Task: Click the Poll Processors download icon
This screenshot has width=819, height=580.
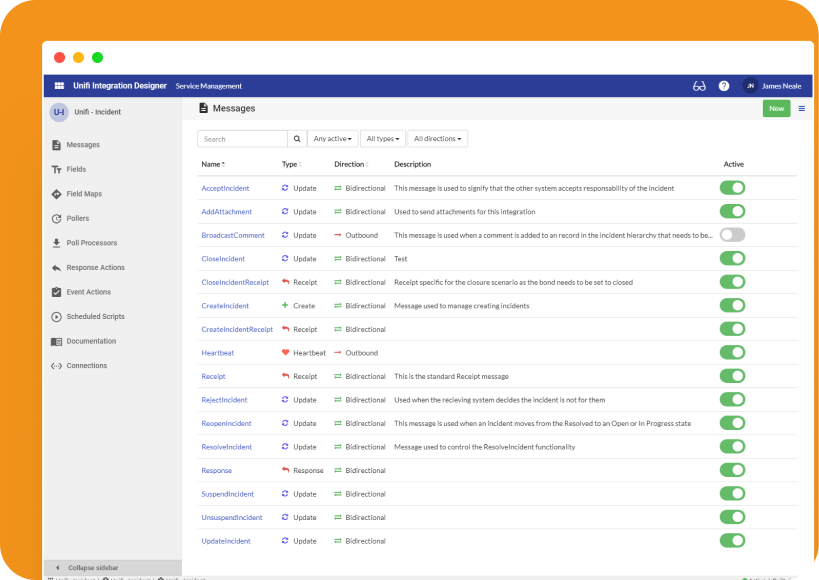Action: 56,243
